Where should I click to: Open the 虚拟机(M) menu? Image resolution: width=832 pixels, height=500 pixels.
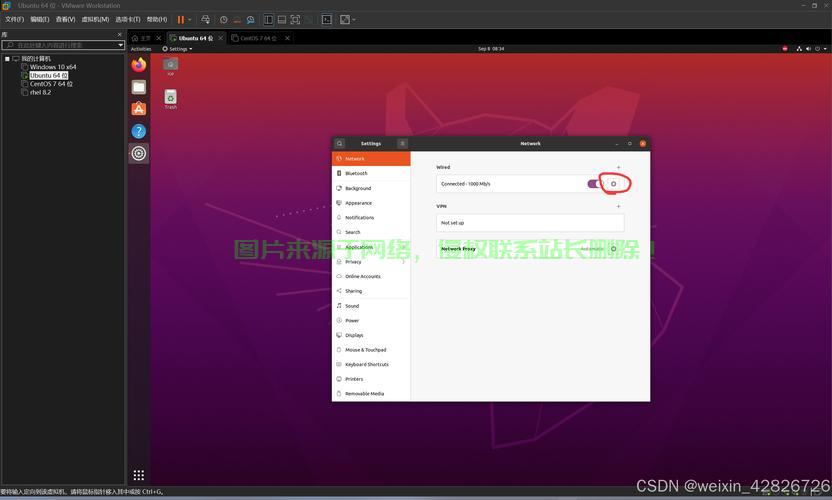click(95, 19)
